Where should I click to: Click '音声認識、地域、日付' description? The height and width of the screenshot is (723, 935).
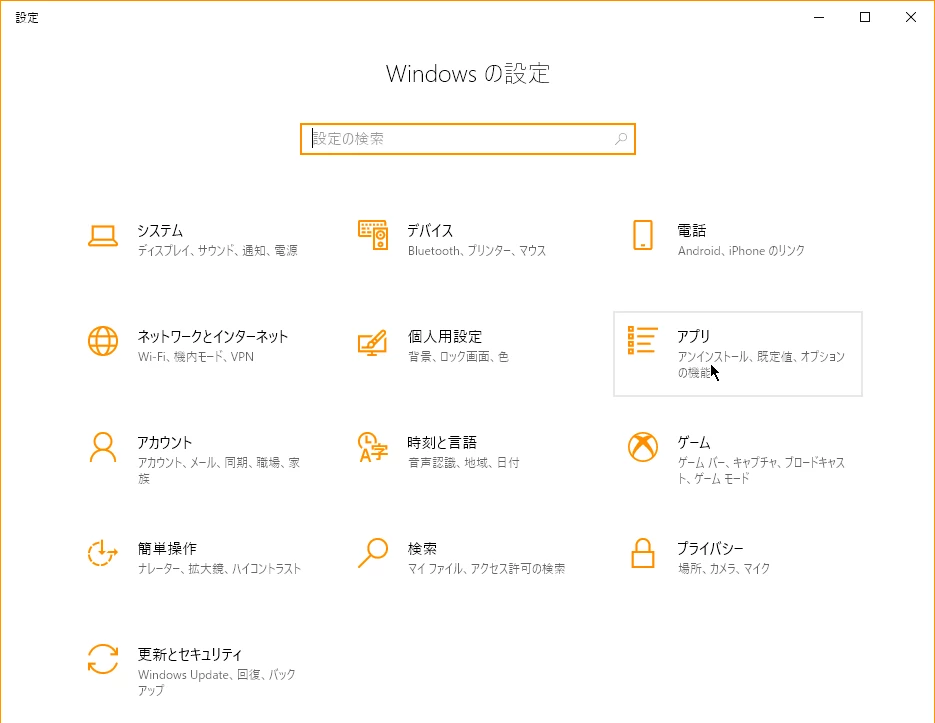[x=463, y=462]
